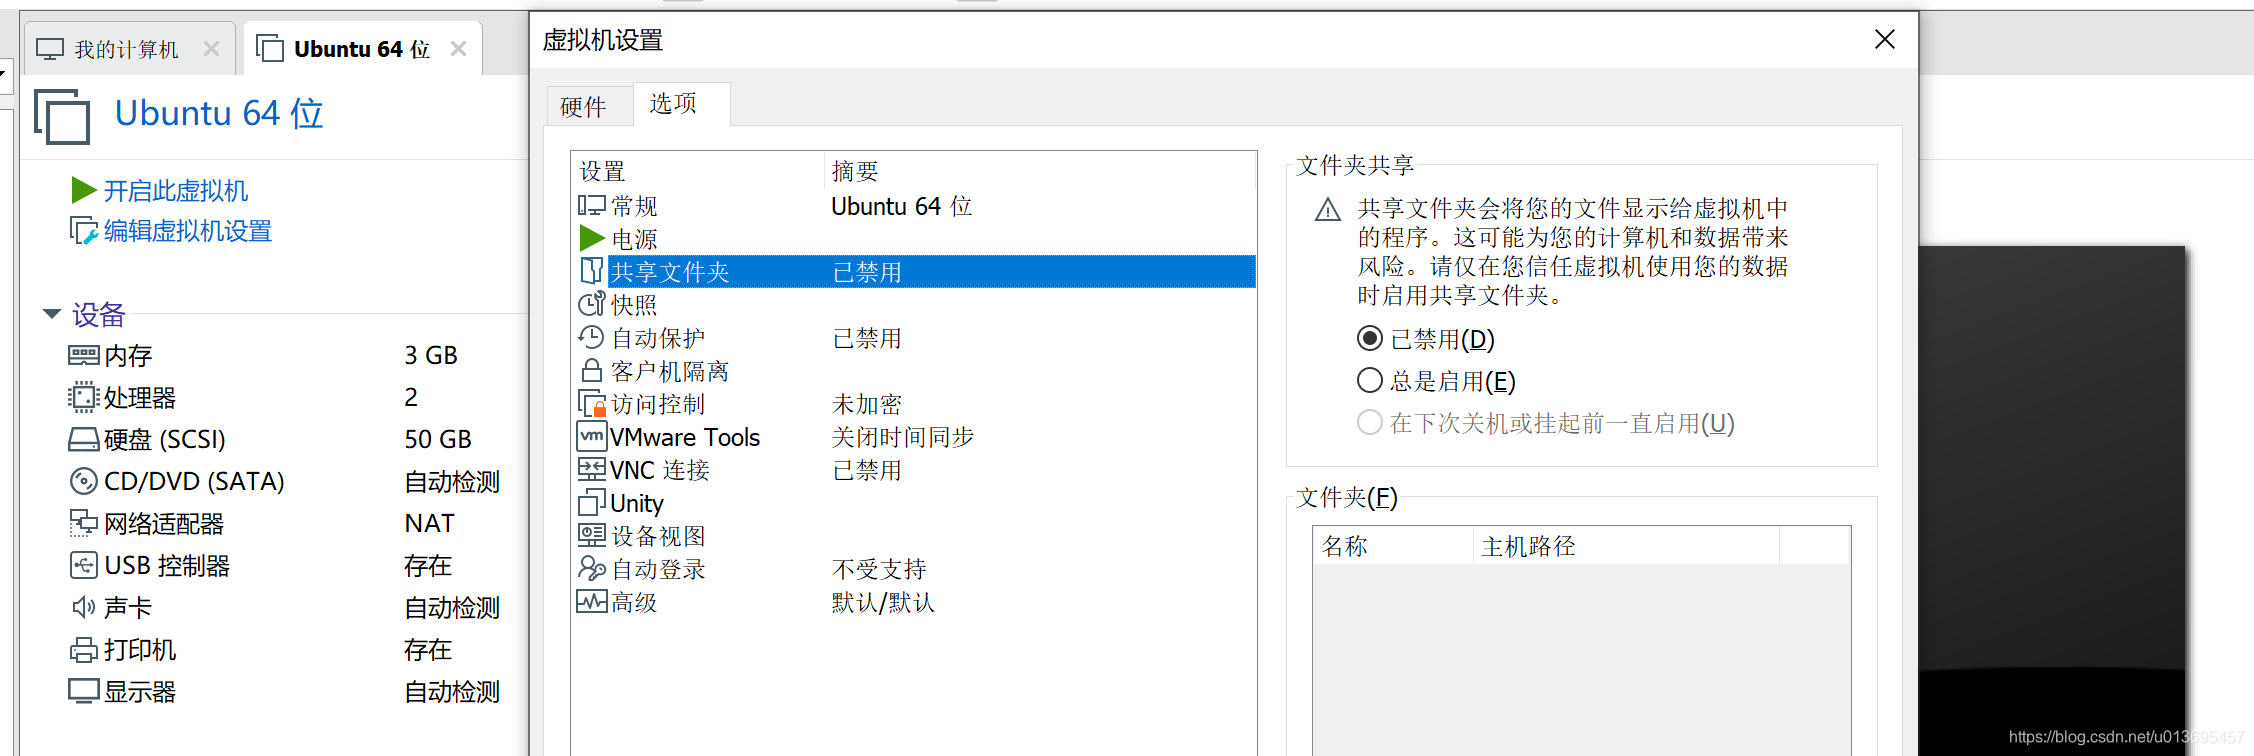Click the 3 GB memory value
This screenshot has width=2254, height=756.
pyautogui.click(x=431, y=355)
